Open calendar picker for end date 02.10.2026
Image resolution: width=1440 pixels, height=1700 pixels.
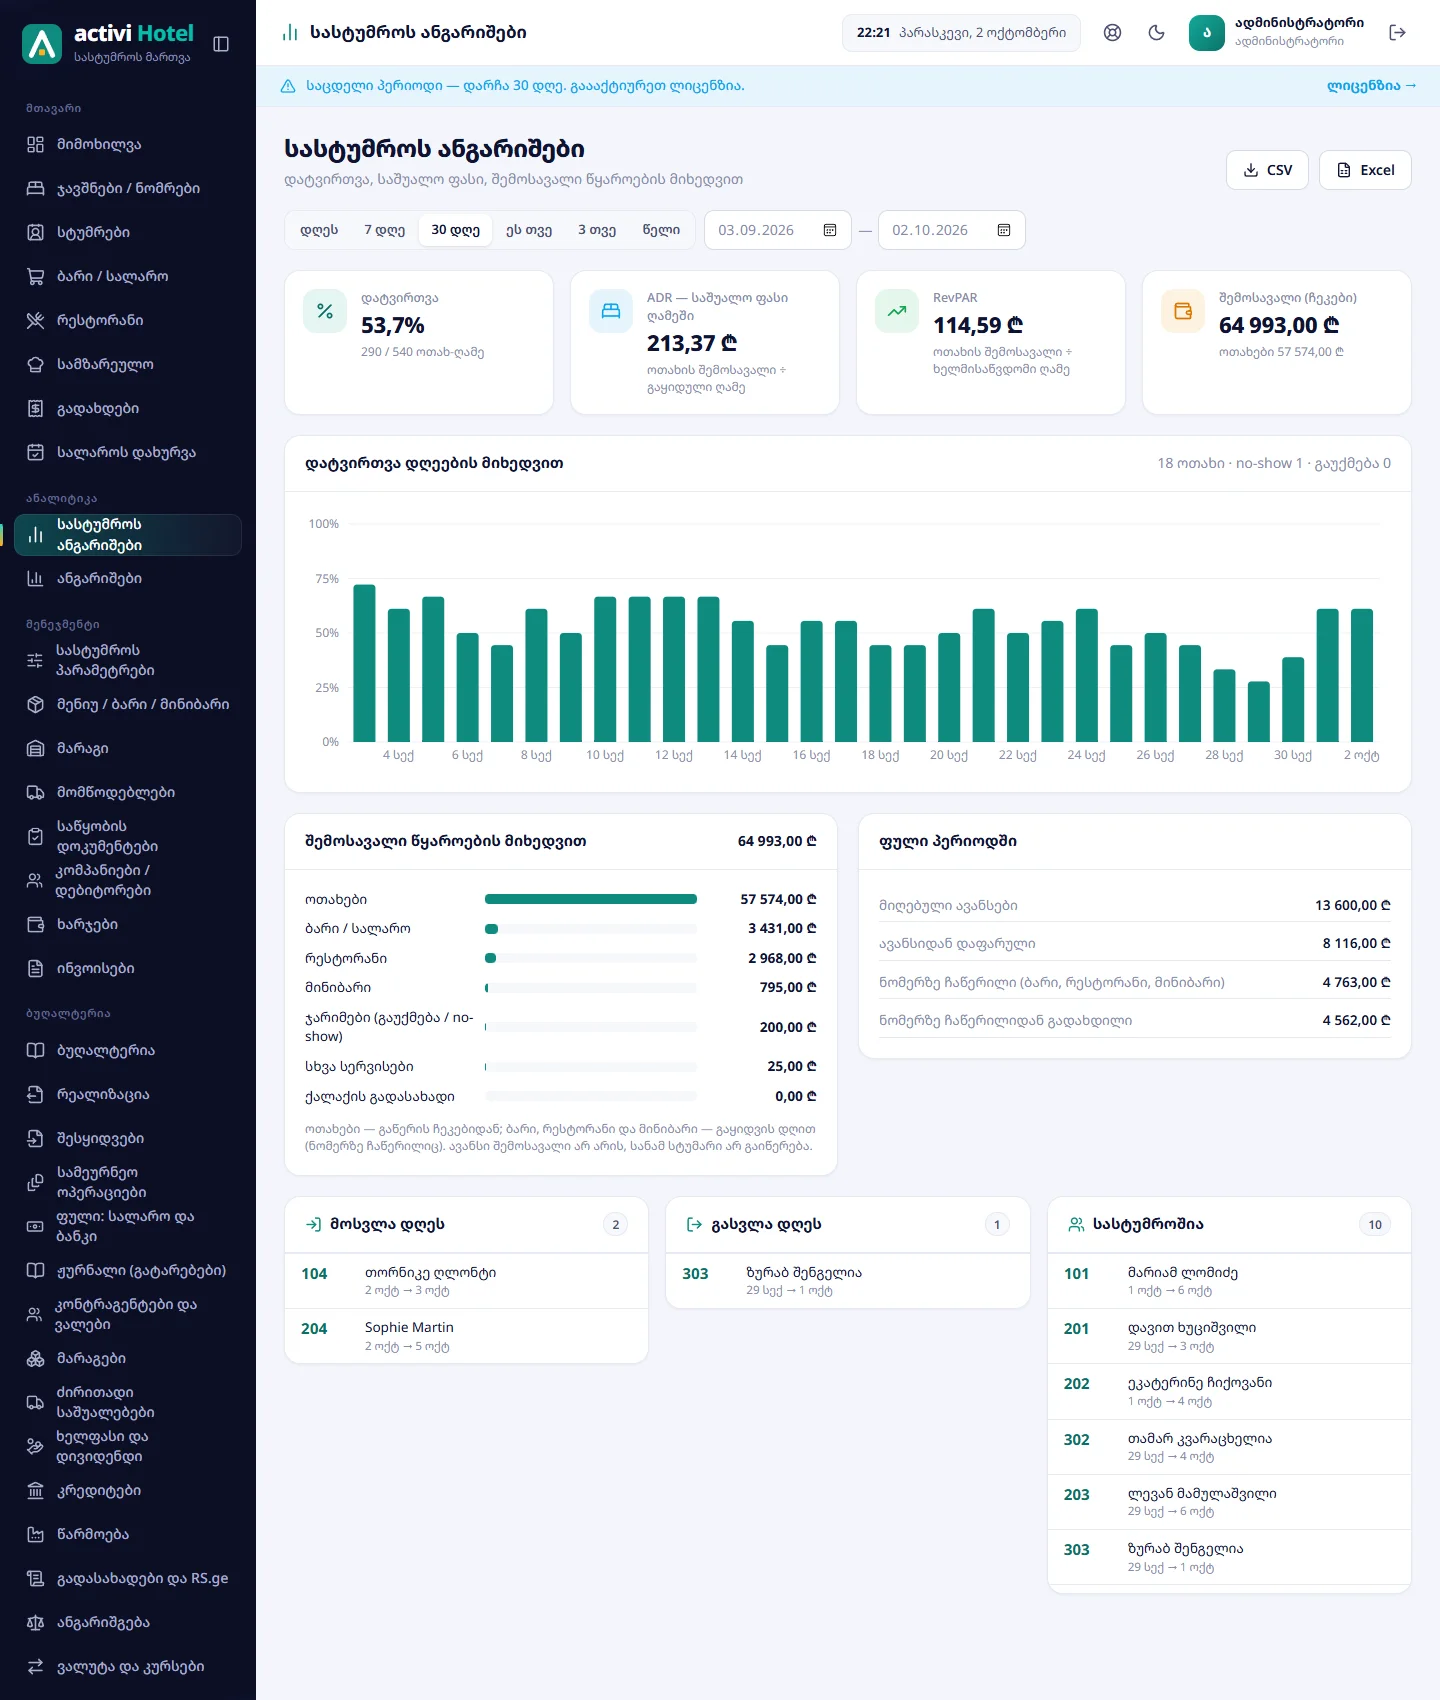pyautogui.click(x=1004, y=230)
